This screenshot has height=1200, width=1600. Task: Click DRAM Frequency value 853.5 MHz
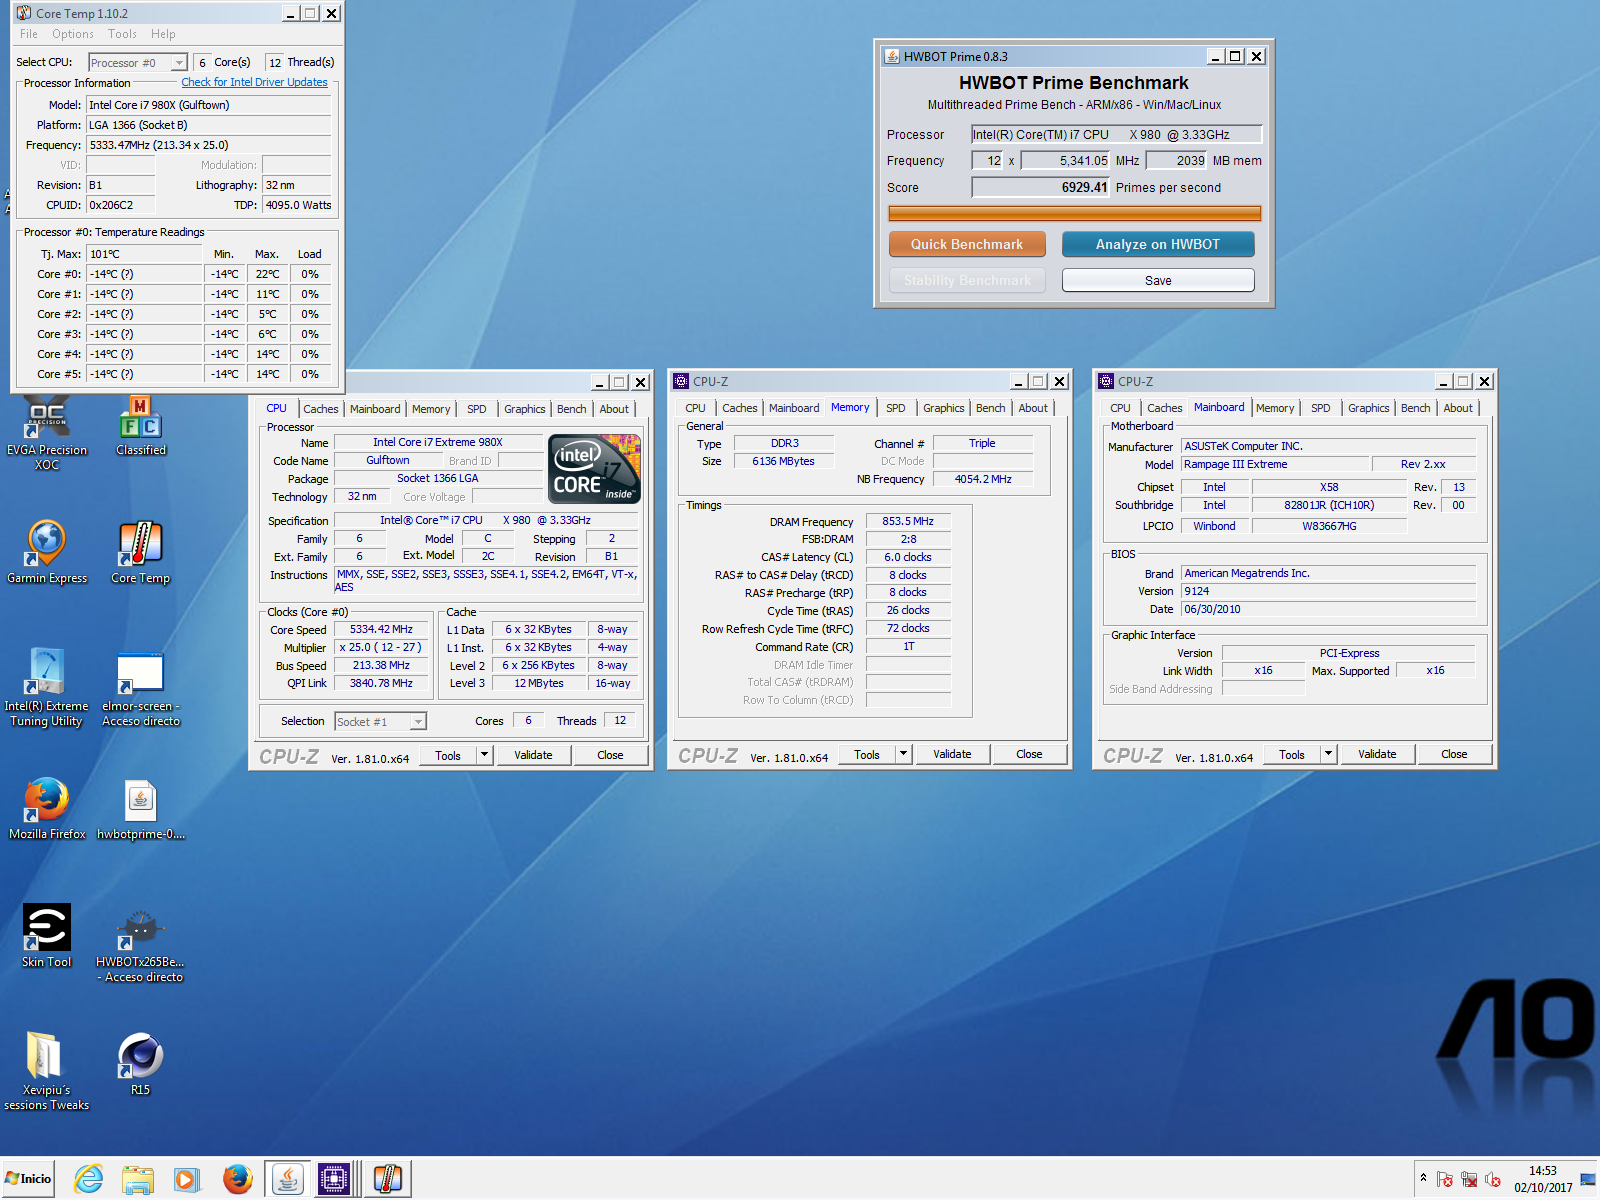pos(908,521)
